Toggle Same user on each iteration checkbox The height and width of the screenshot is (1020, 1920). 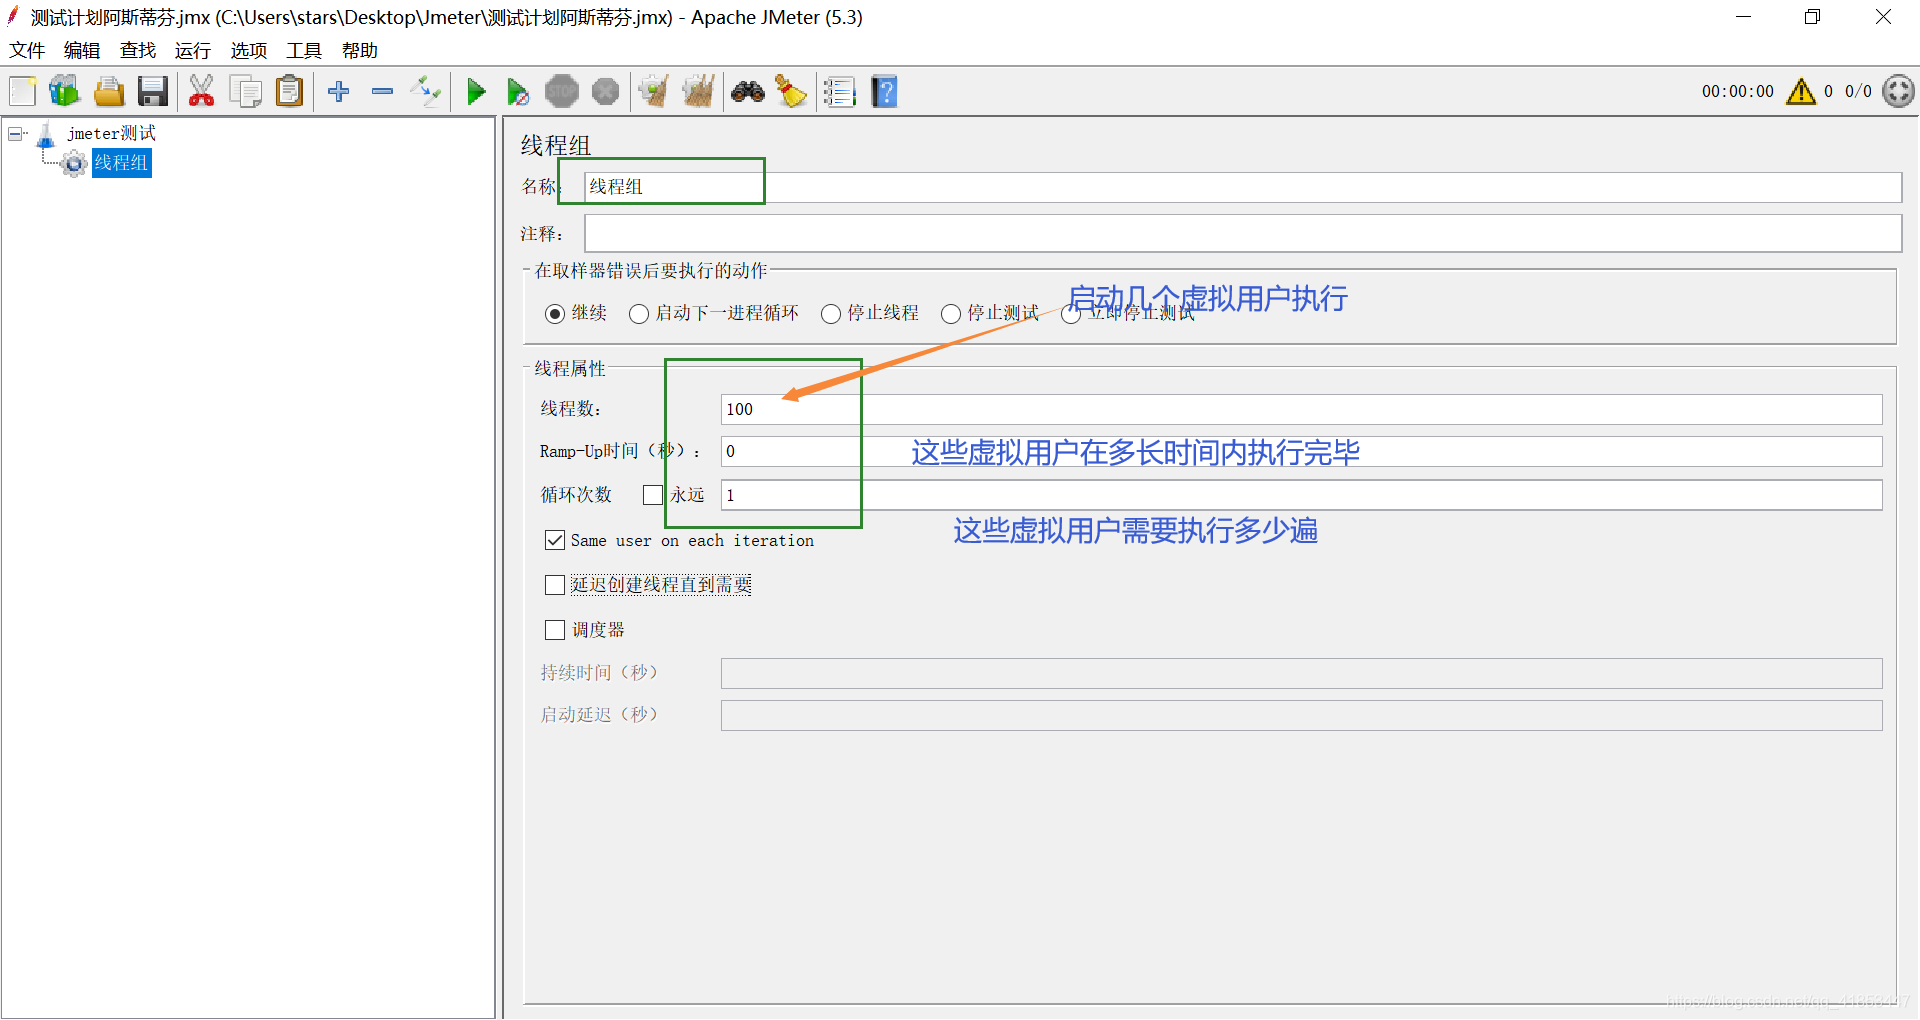pyautogui.click(x=555, y=540)
